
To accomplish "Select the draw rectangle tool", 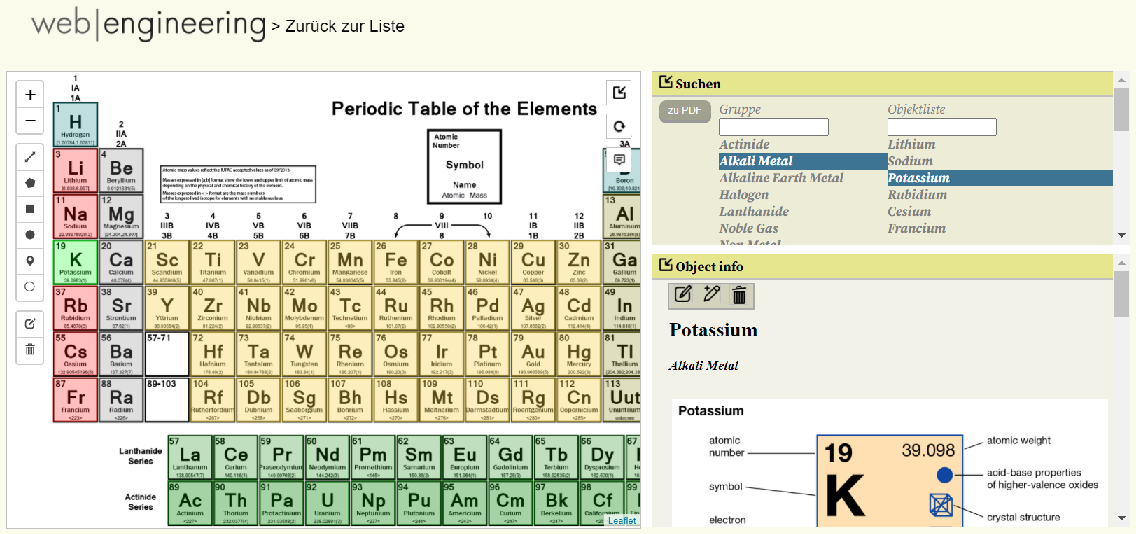I will coord(30,209).
